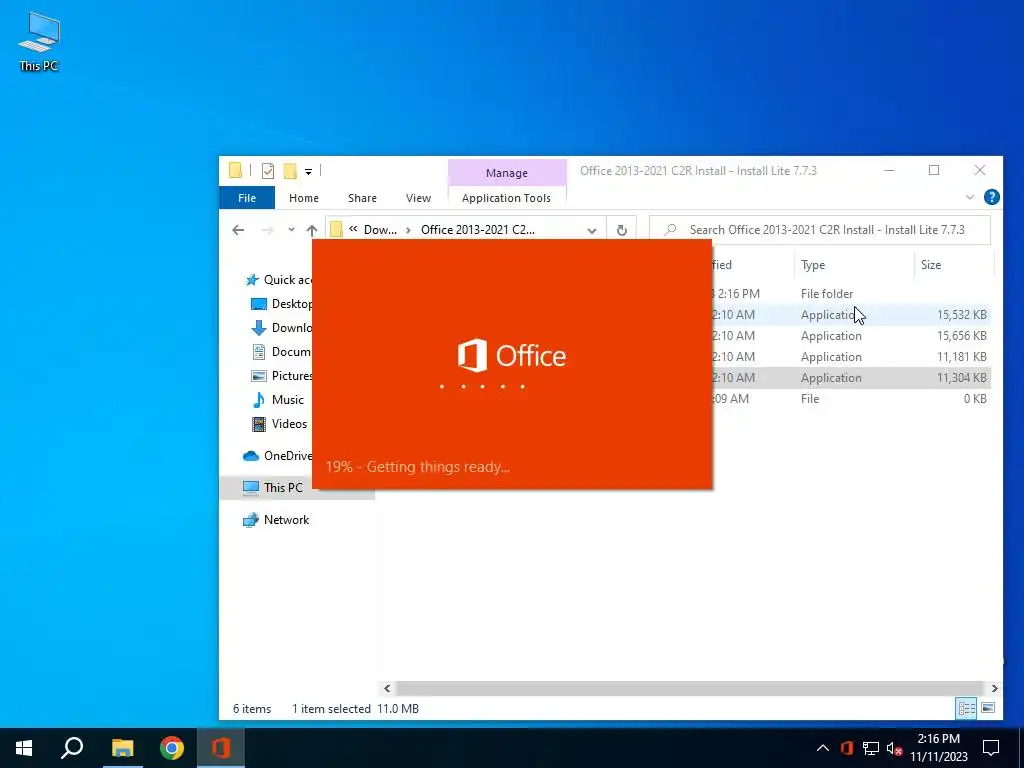Open Videos in navigation pane
The width and height of the screenshot is (1024, 768).
pos(280,424)
